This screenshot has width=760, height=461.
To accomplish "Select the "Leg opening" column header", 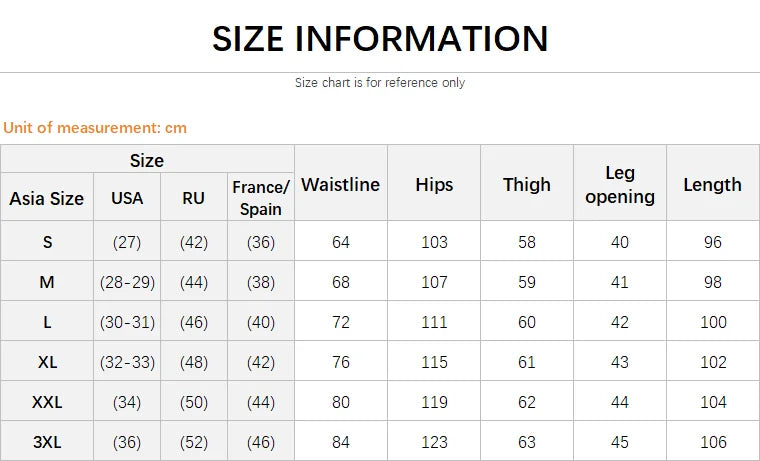I will tap(620, 184).
